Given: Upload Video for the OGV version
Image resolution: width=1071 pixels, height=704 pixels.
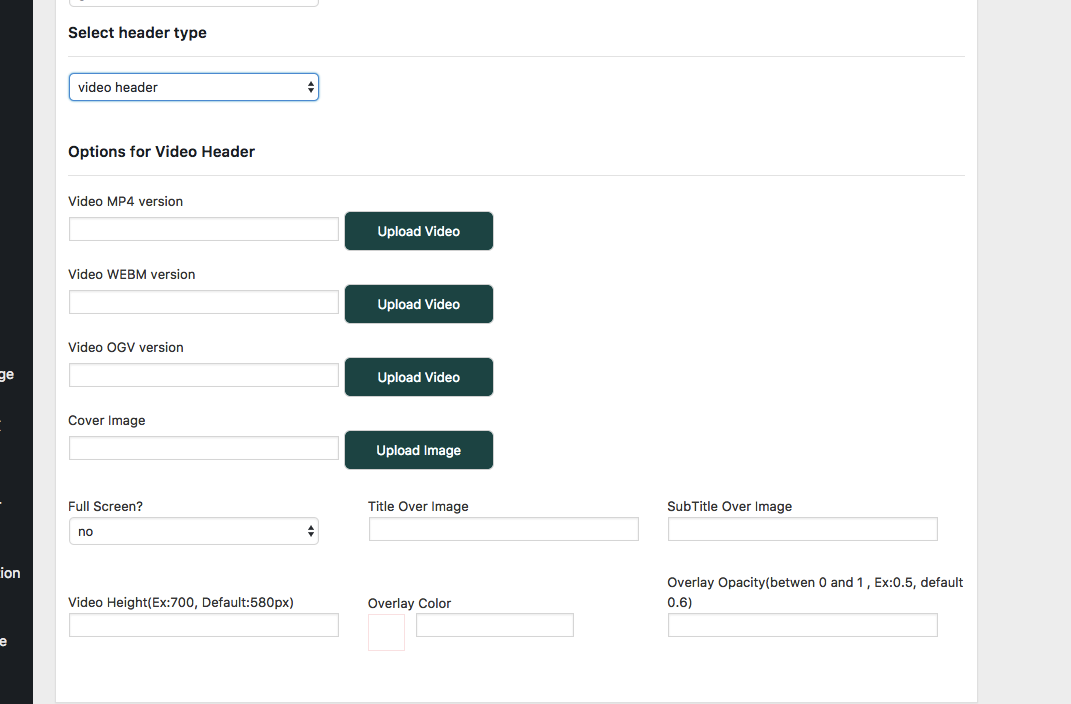Looking at the screenshot, I should 419,377.
